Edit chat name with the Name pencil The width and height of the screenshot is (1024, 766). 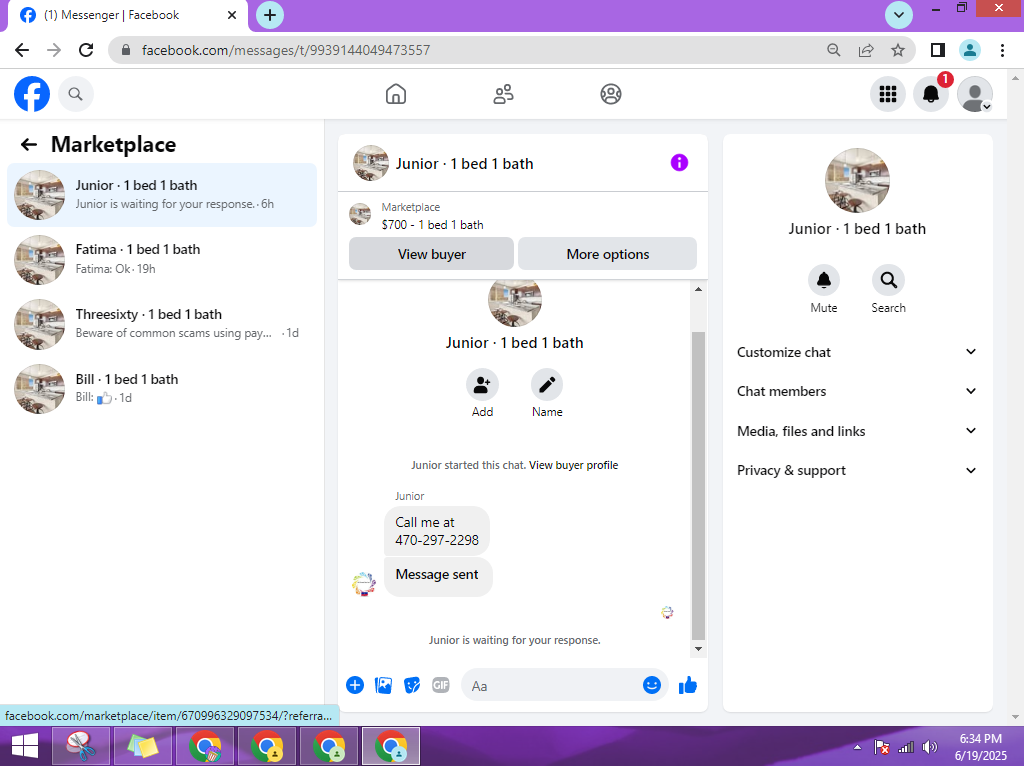(x=547, y=385)
